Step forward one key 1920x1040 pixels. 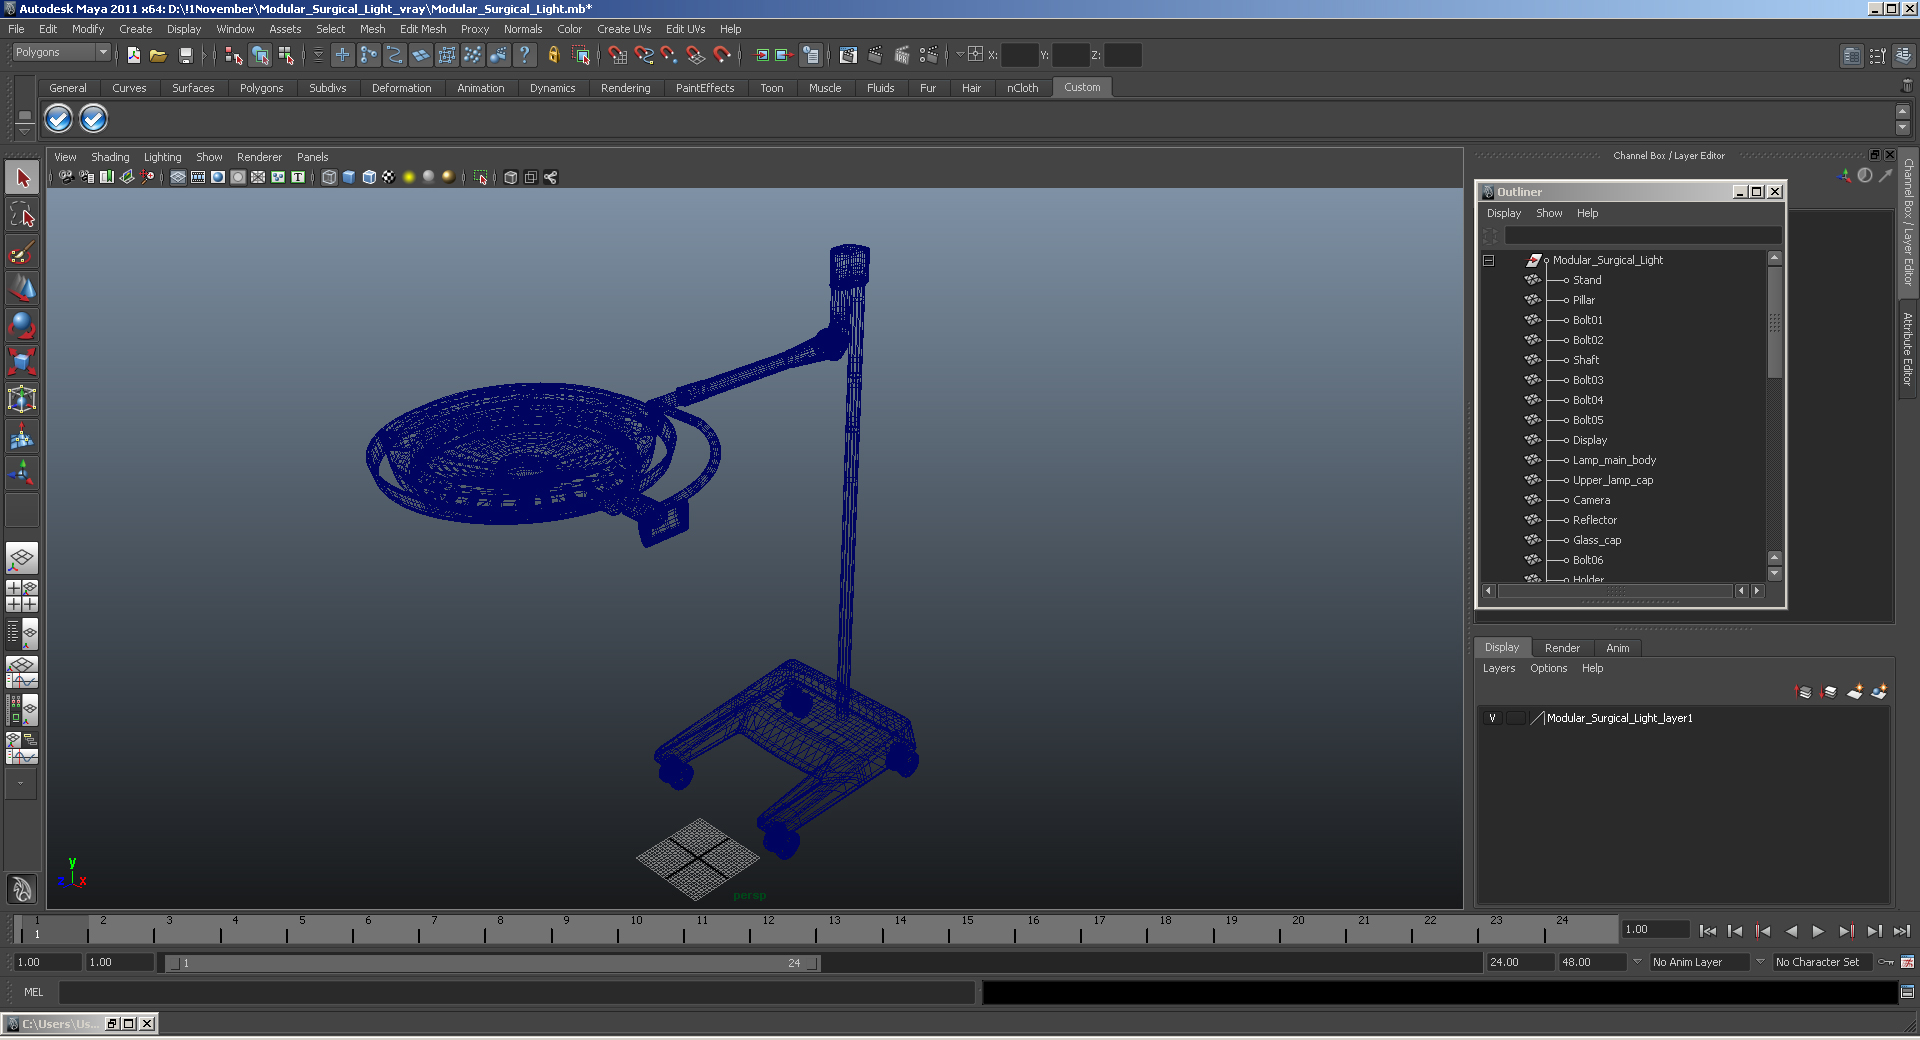pyautogui.click(x=1846, y=931)
